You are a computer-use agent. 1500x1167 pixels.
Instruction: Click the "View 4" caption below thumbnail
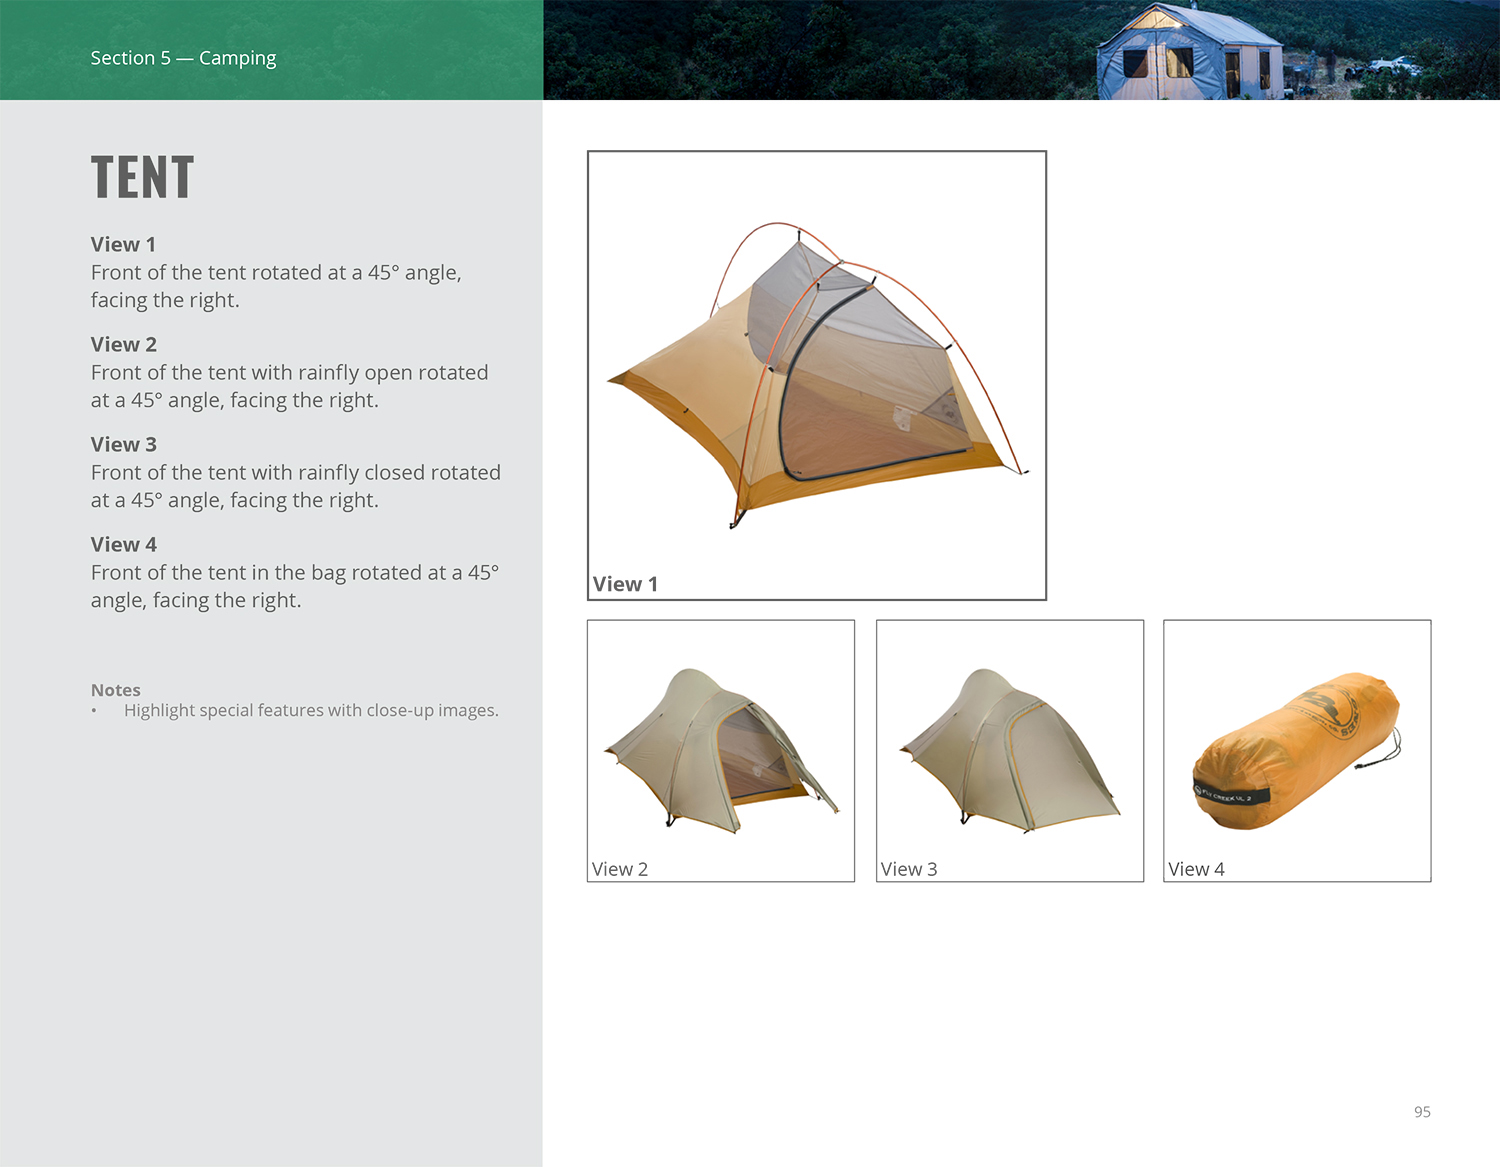pos(1196,869)
